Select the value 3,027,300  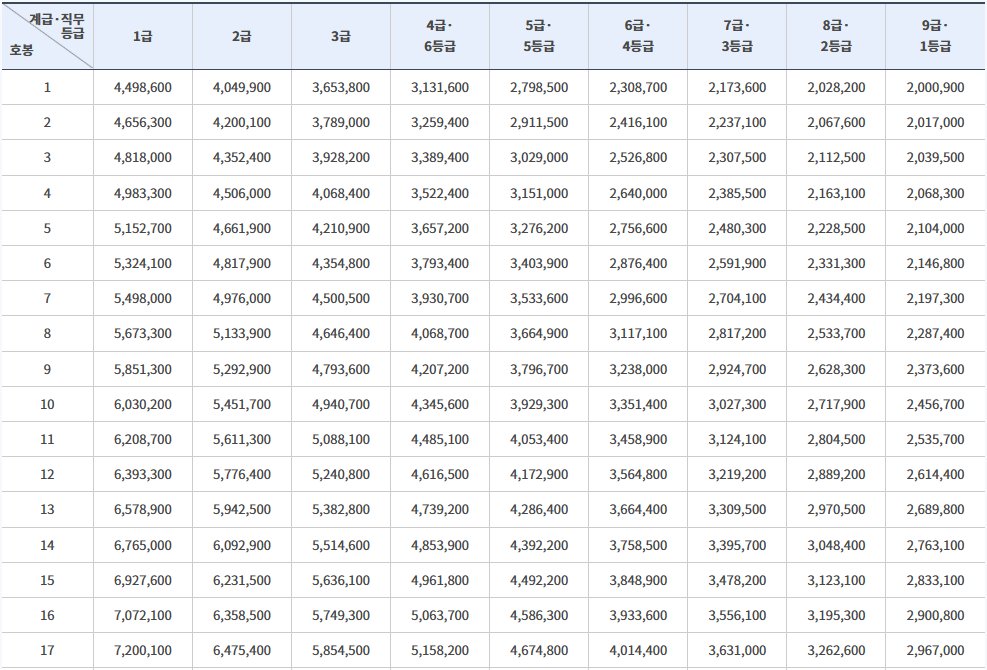(x=737, y=404)
